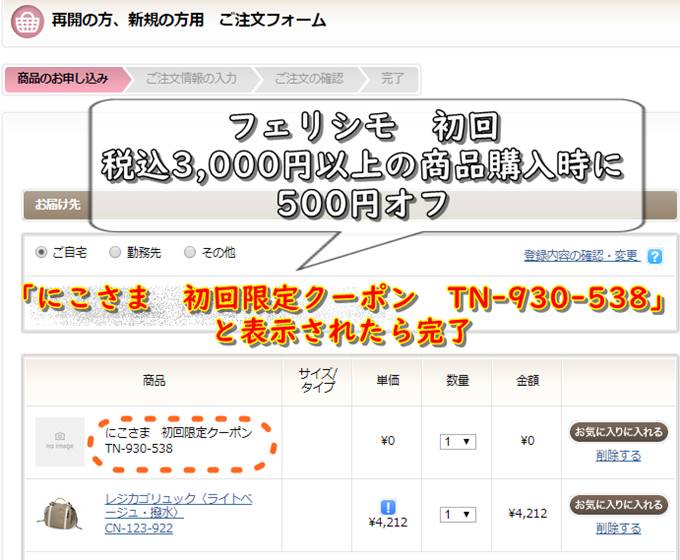
Task: Click the blue exclamation info icon by ¥4,212
Action: (388, 507)
